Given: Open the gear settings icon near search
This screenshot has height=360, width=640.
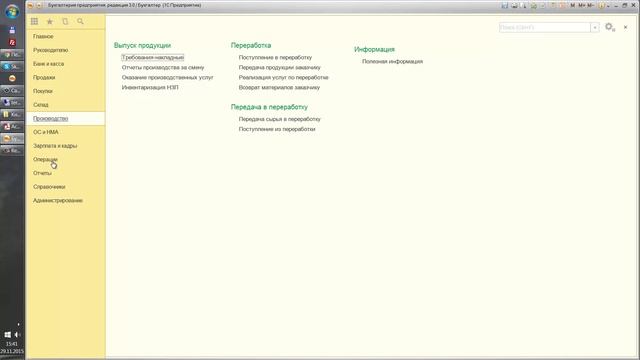Looking at the screenshot, I should coord(610,27).
